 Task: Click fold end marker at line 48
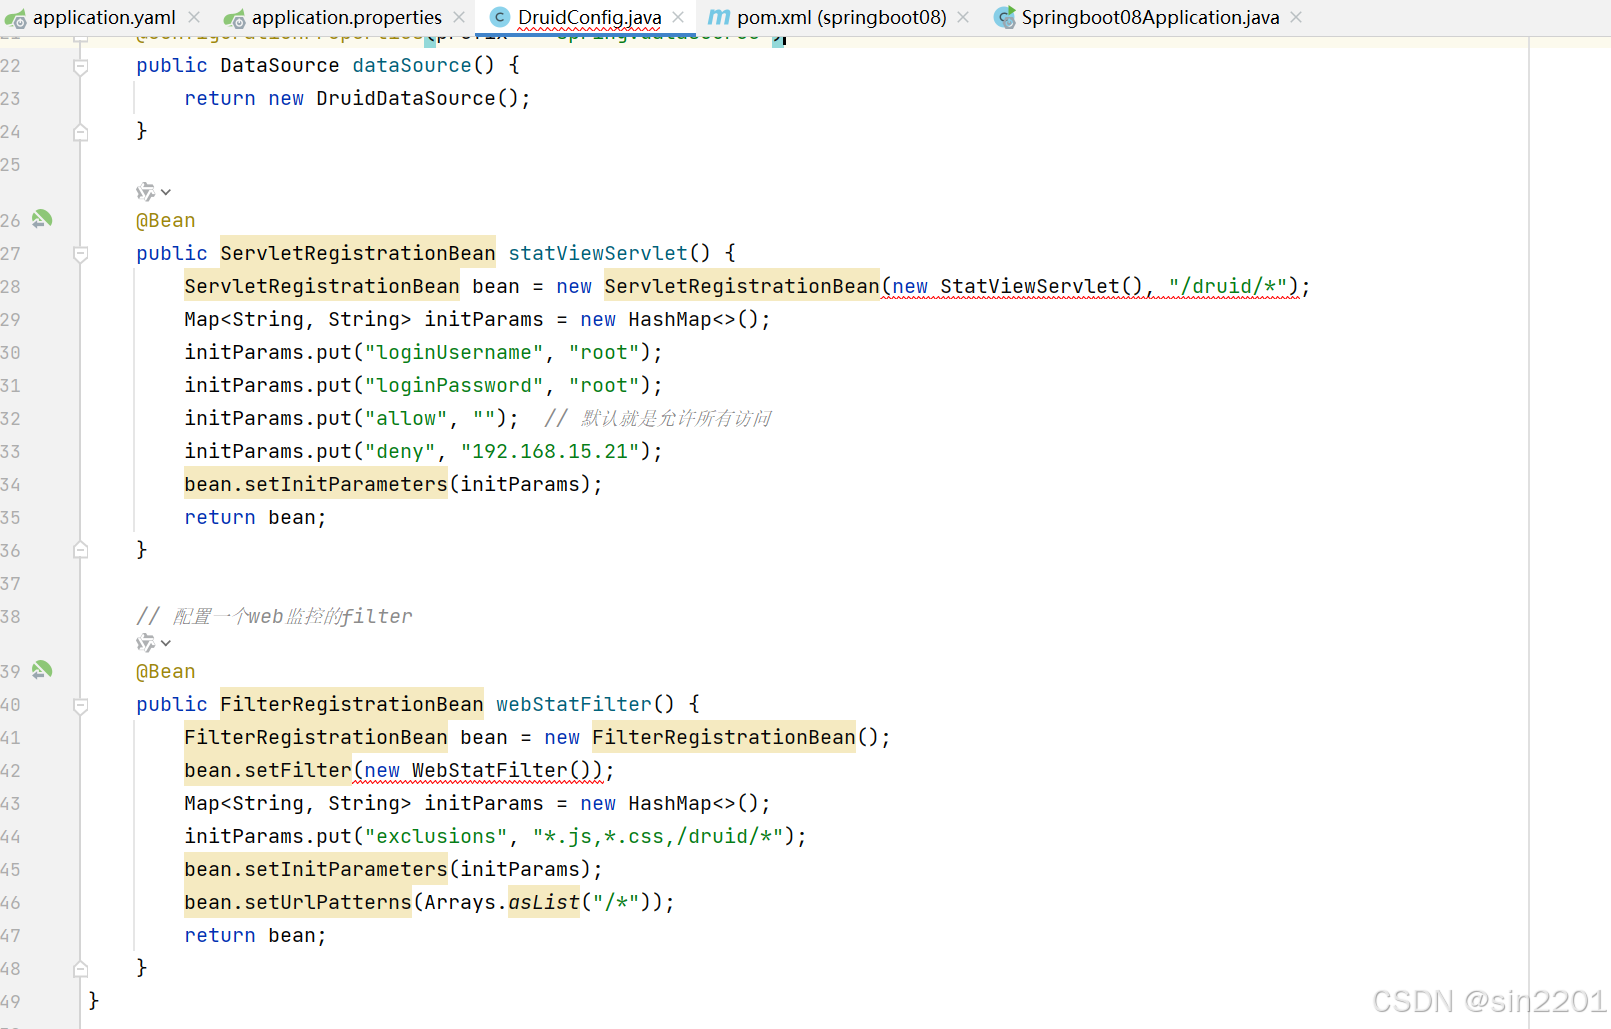pos(81,968)
